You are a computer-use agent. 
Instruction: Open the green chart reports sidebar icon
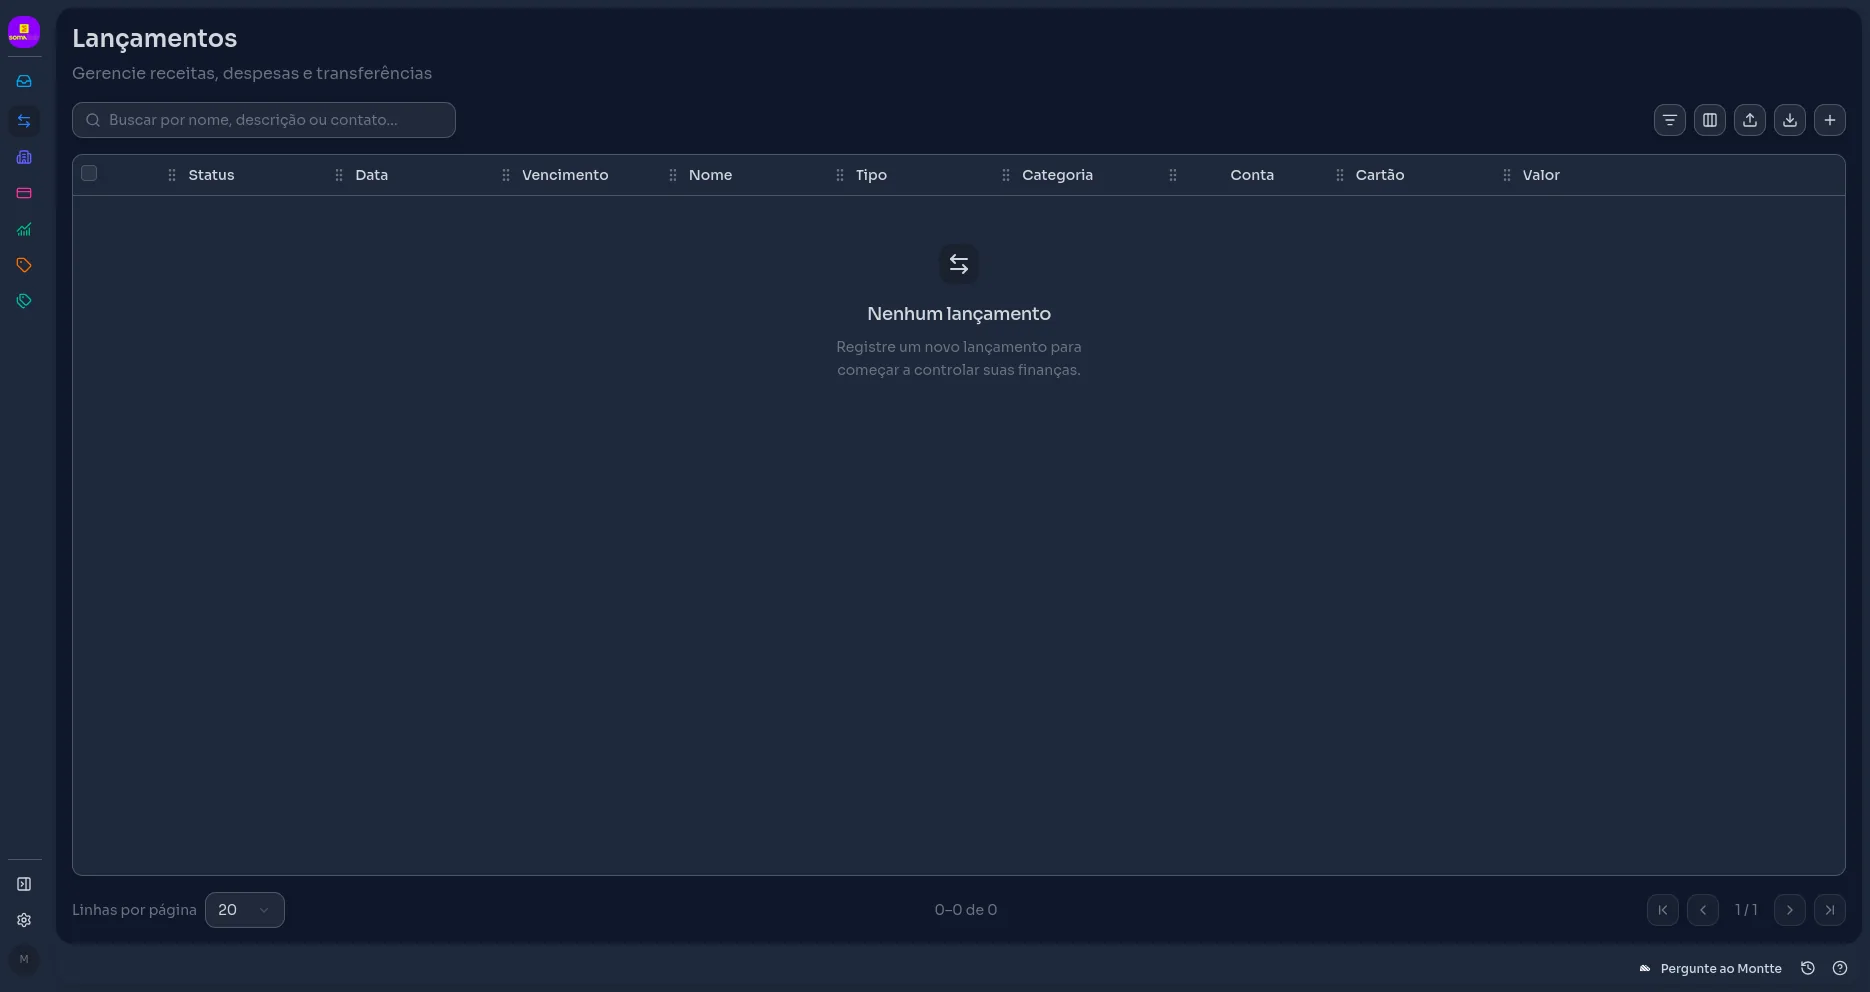(x=24, y=229)
